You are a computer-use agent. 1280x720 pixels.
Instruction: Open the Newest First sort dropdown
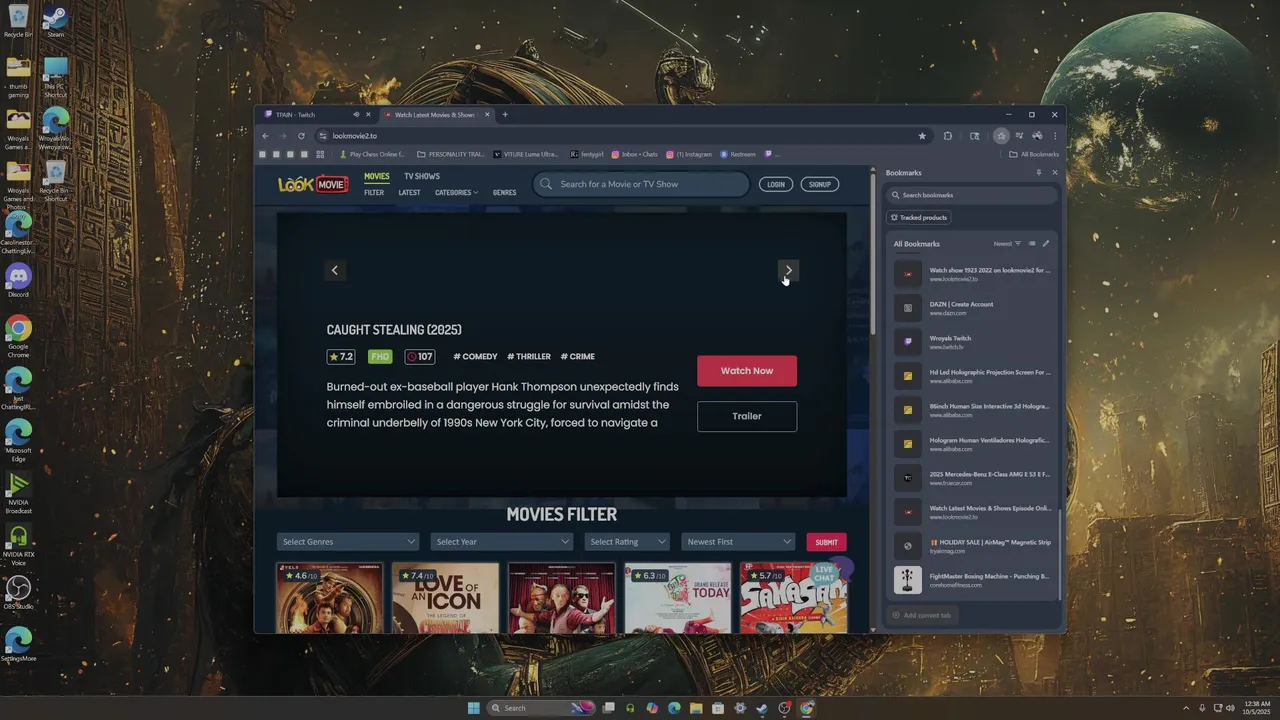pyautogui.click(x=739, y=542)
